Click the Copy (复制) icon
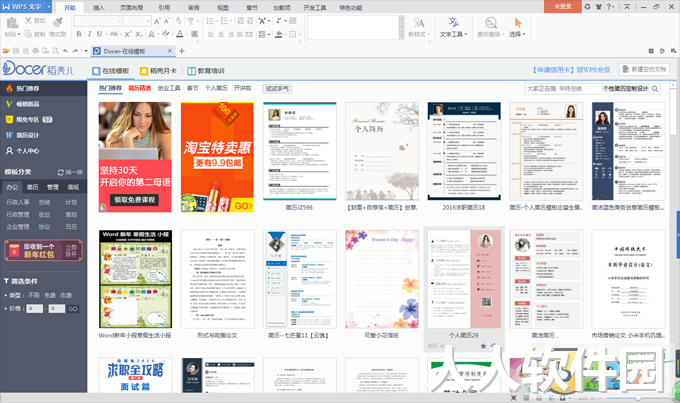 point(29,34)
